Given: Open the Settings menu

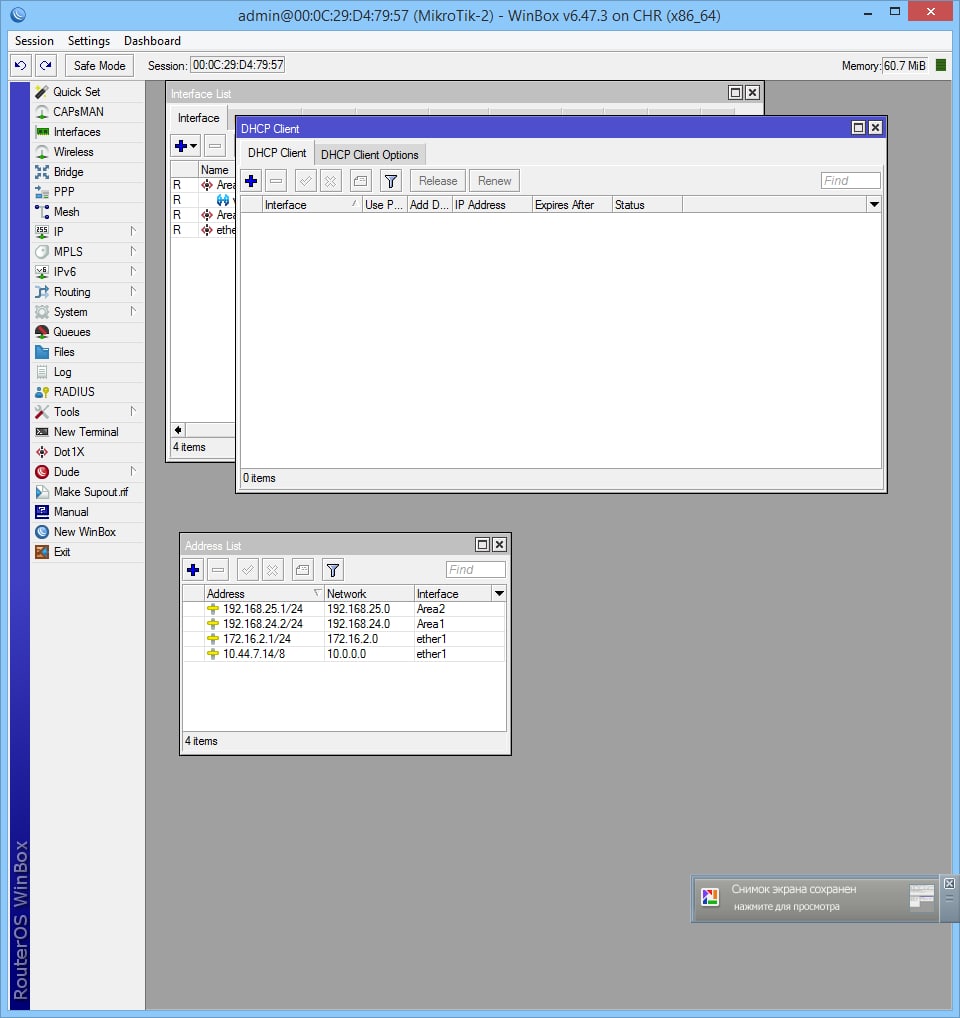Looking at the screenshot, I should click(x=89, y=41).
